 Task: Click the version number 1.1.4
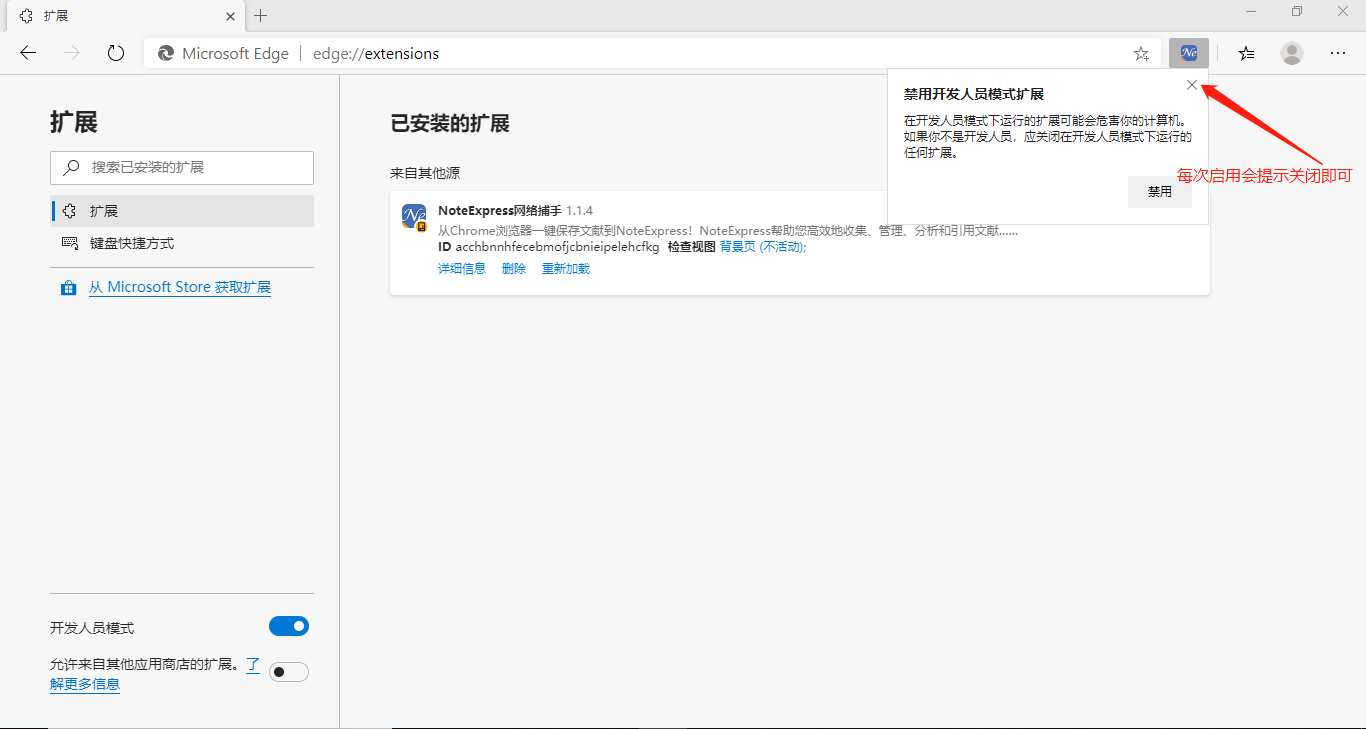point(580,211)
